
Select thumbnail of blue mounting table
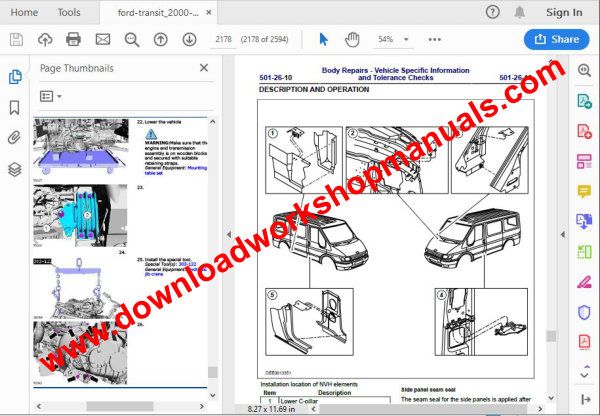(x=81, y=146)
